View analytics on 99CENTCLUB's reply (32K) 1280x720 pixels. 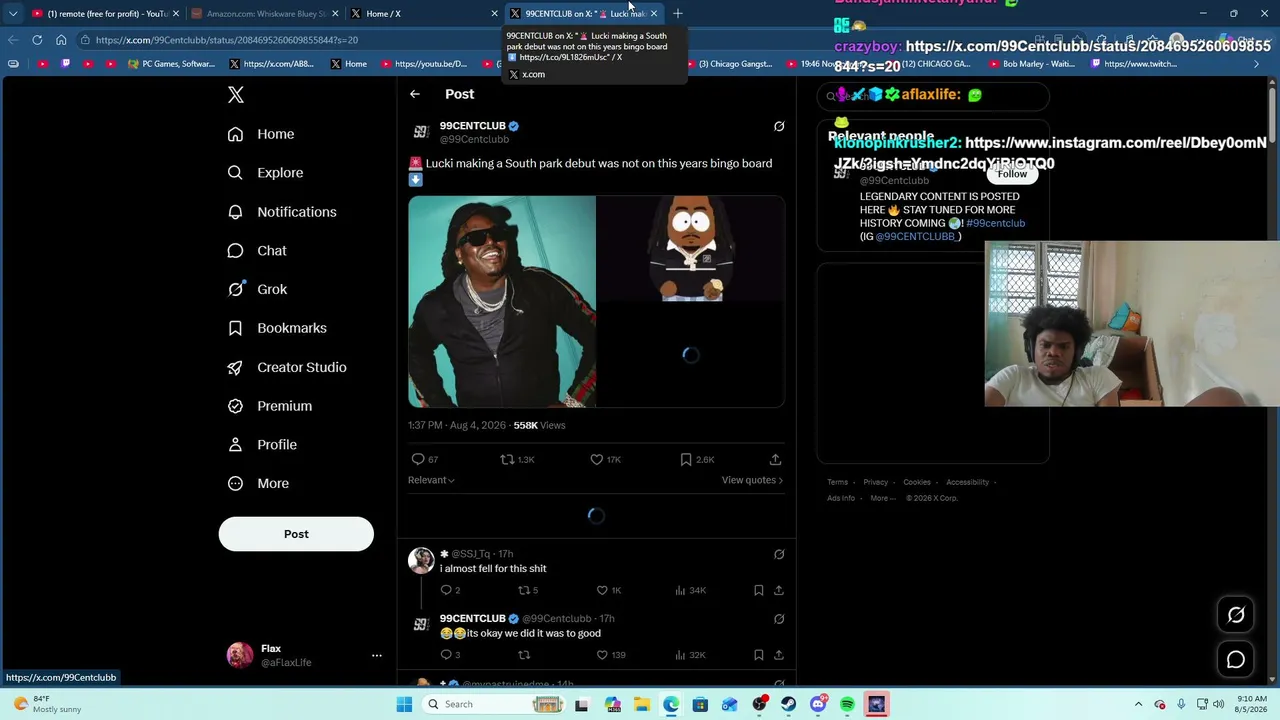point(690,655)
